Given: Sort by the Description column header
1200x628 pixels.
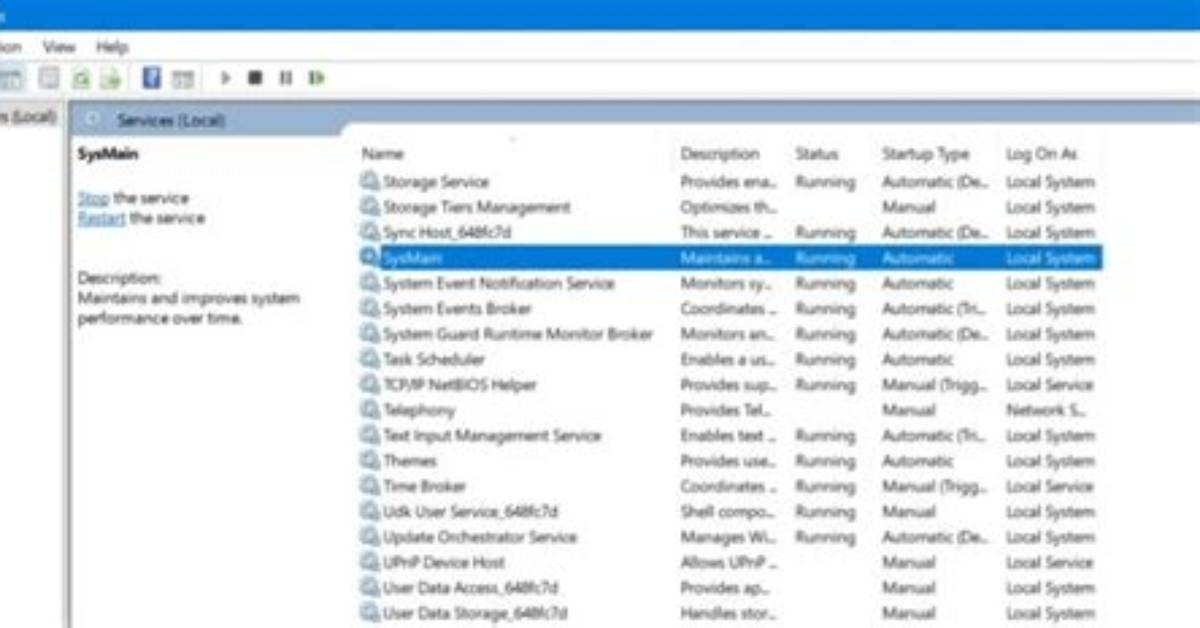Looking at the screenshot, I should (720, 154).
